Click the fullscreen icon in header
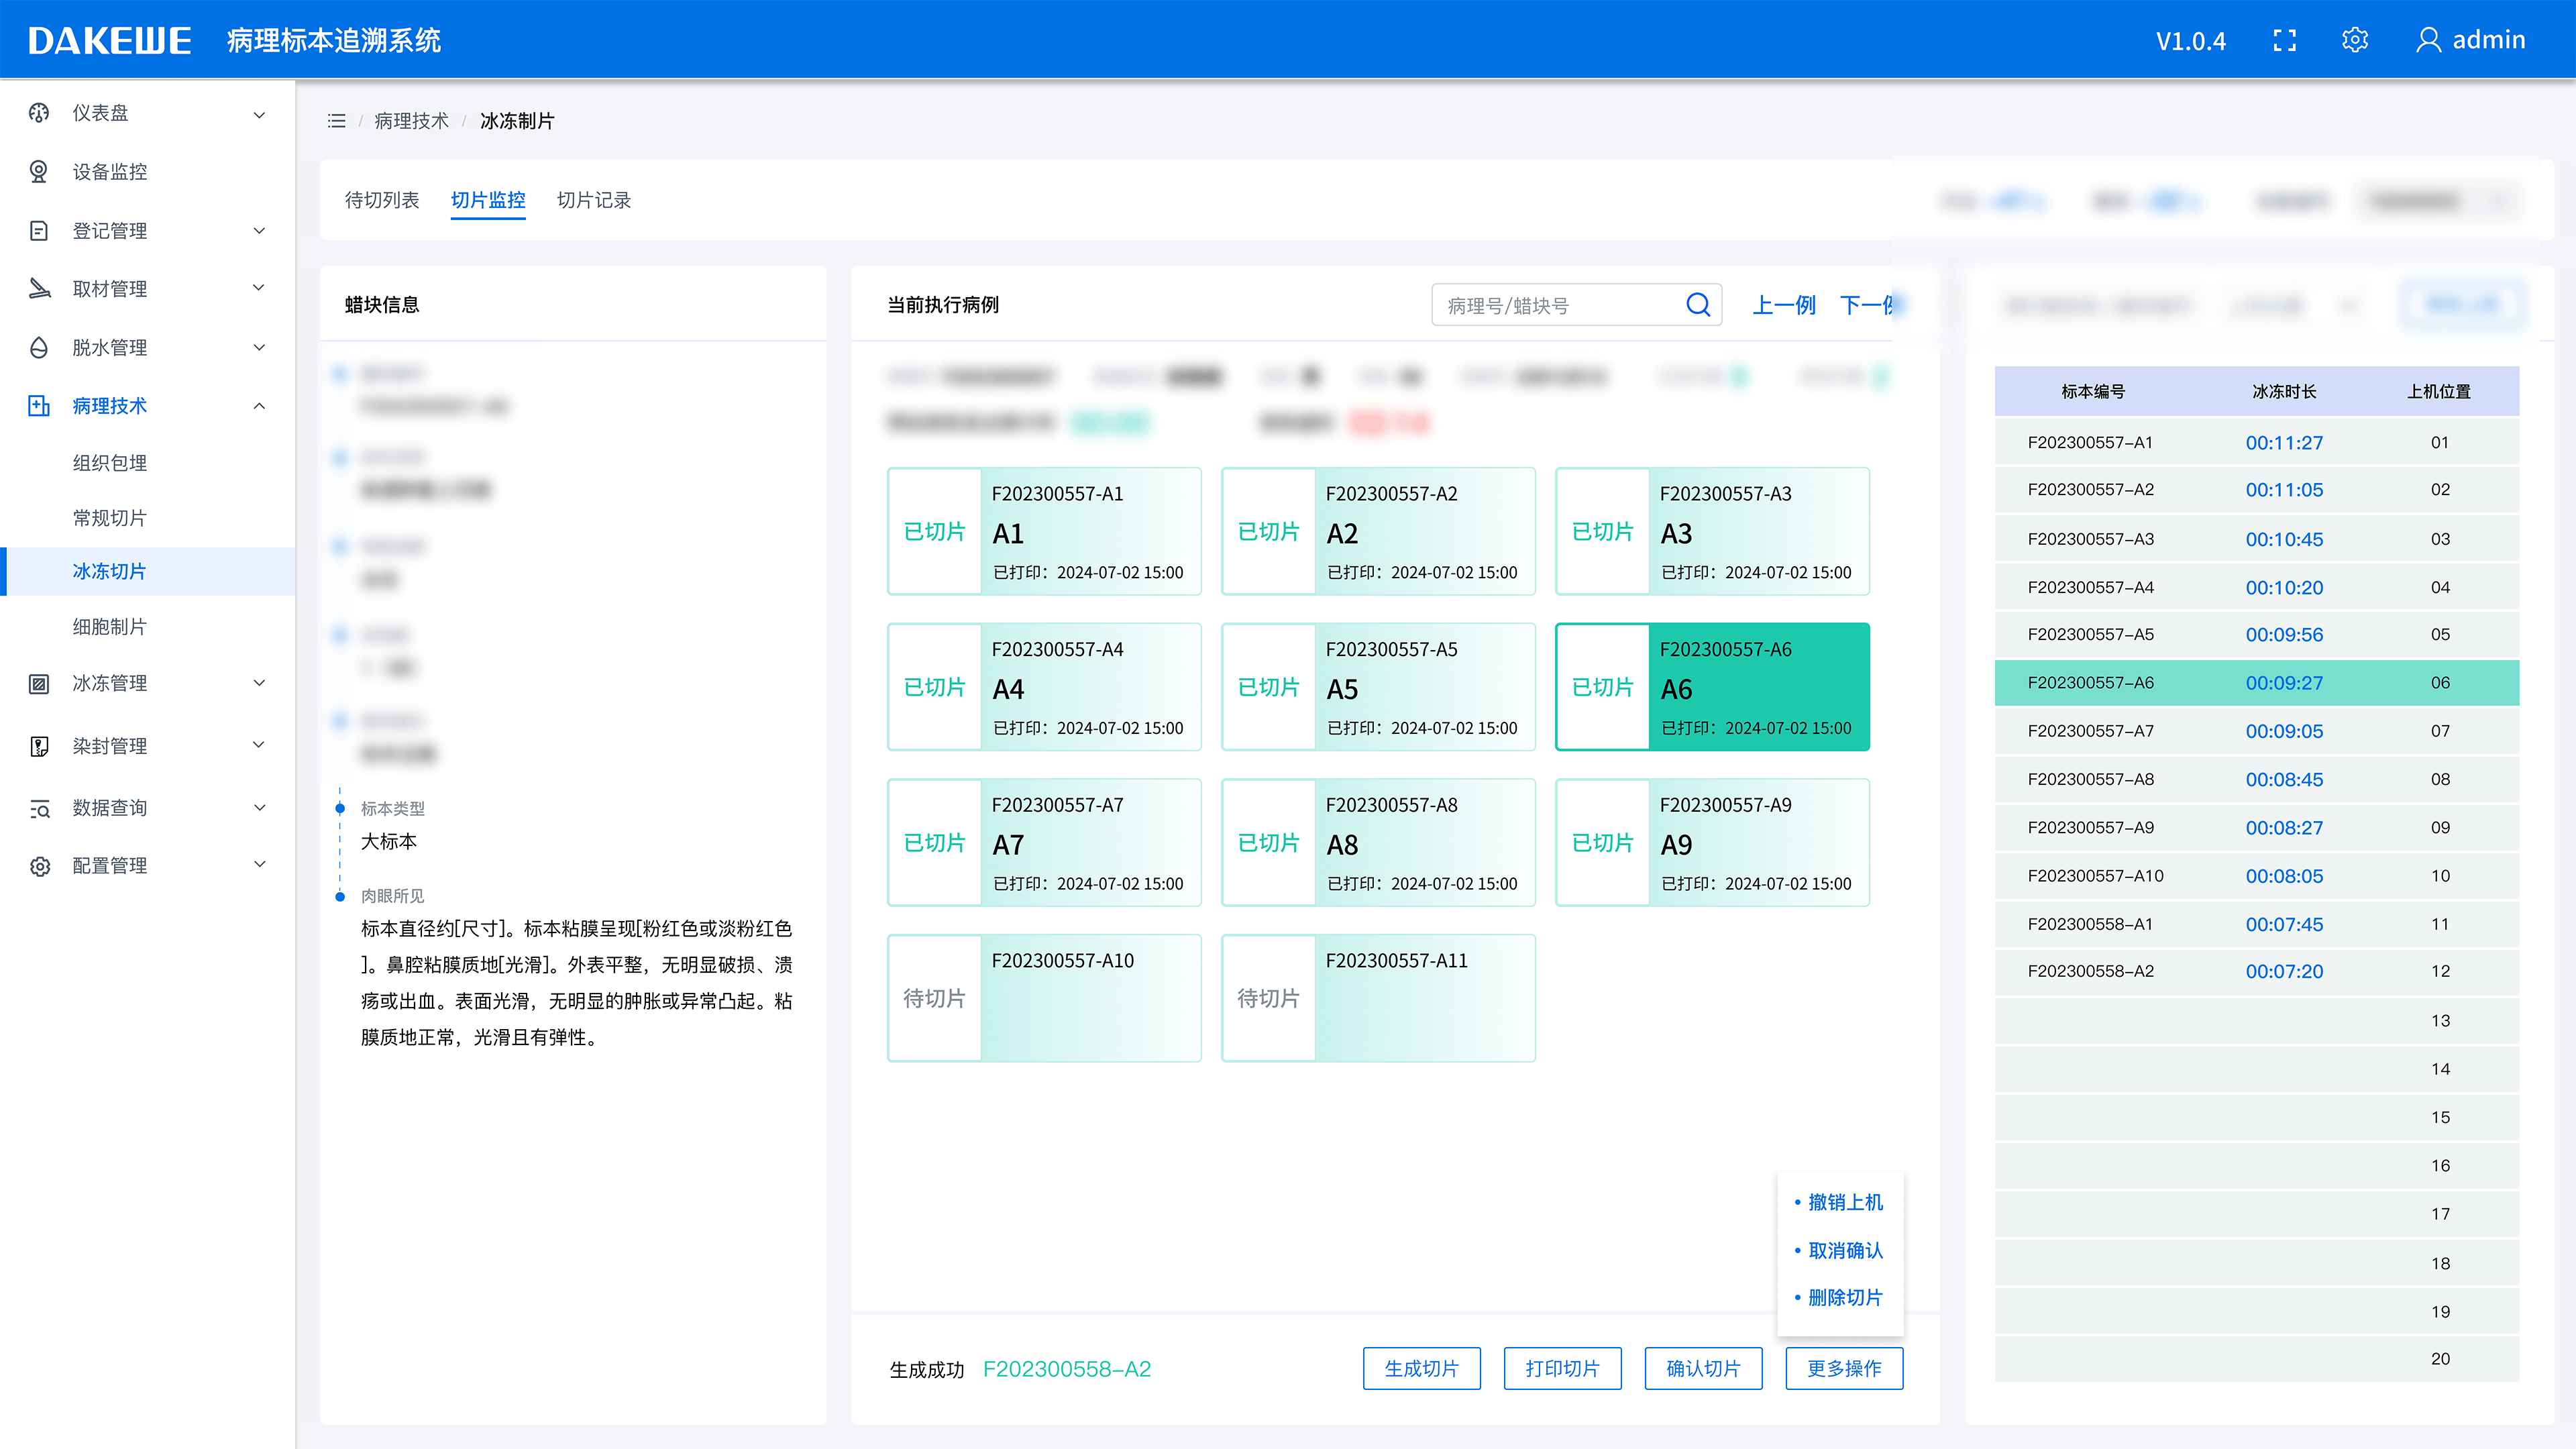This screenshot has width=2576, height=1449. 2284,40
